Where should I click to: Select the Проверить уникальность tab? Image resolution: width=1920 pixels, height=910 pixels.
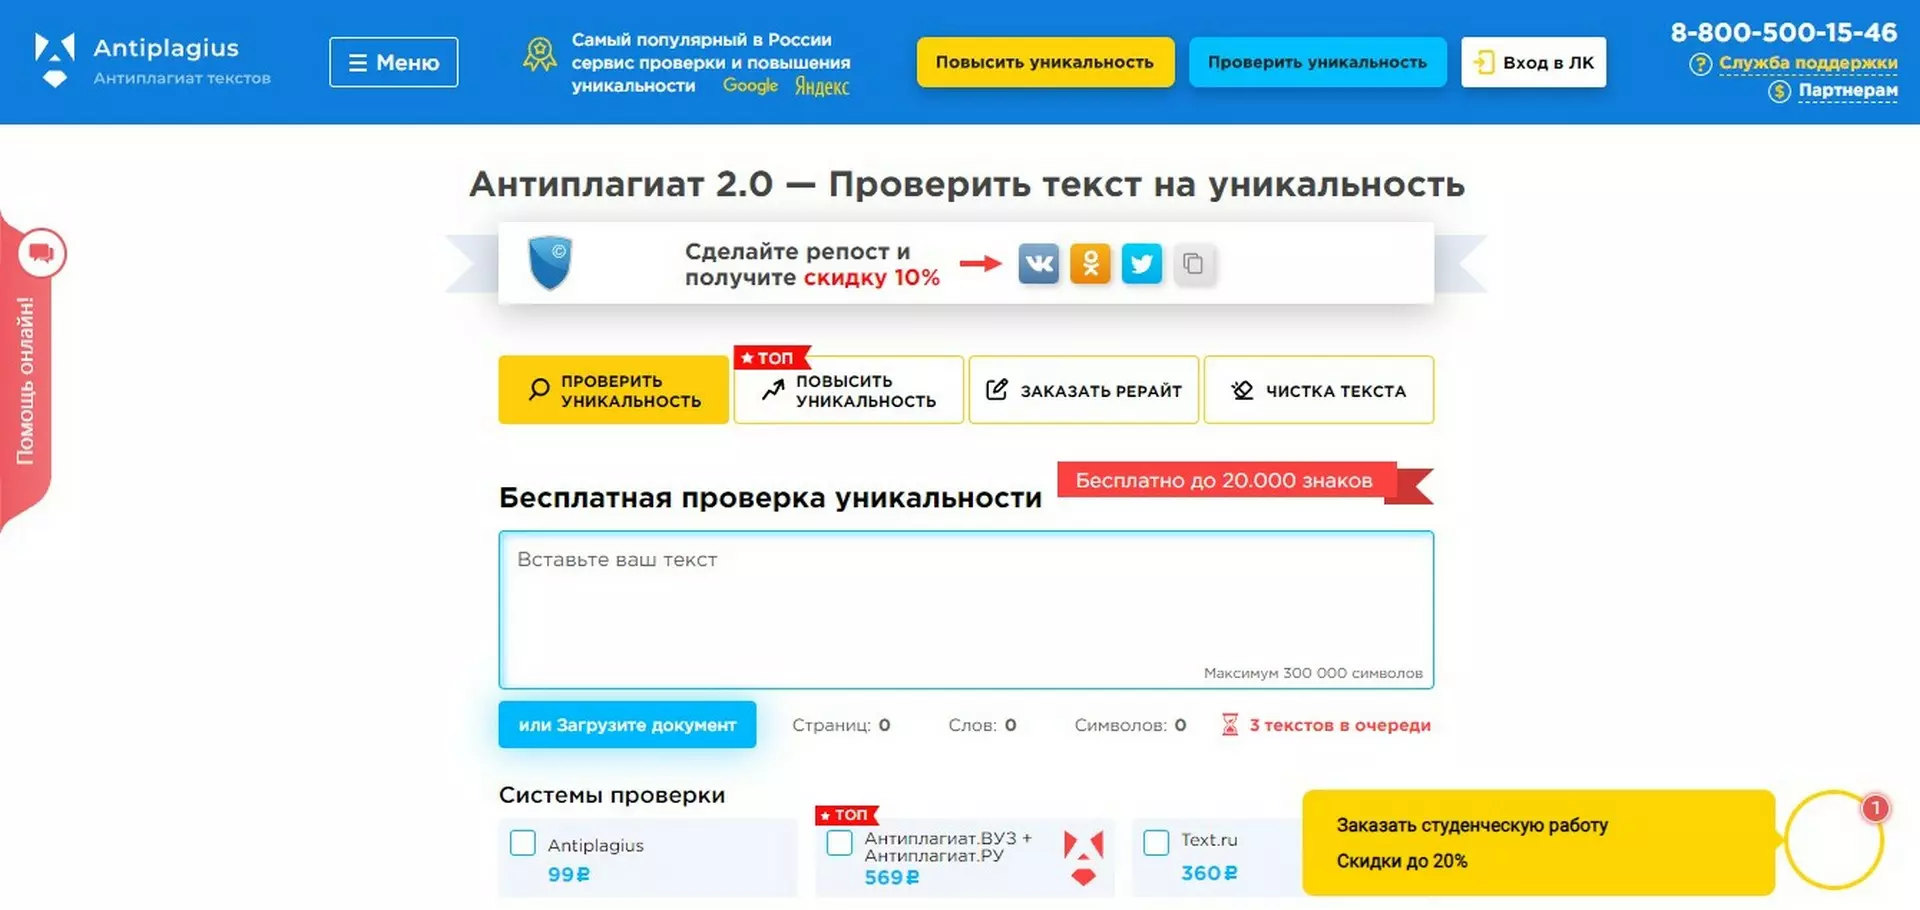tap(613, 390)
